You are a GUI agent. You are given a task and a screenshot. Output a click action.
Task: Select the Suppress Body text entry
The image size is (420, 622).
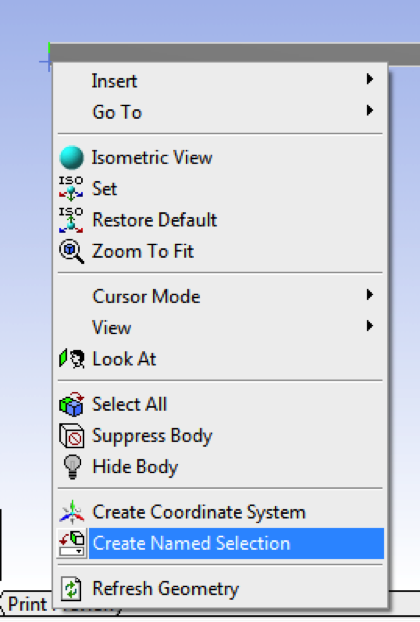(152, 436)
